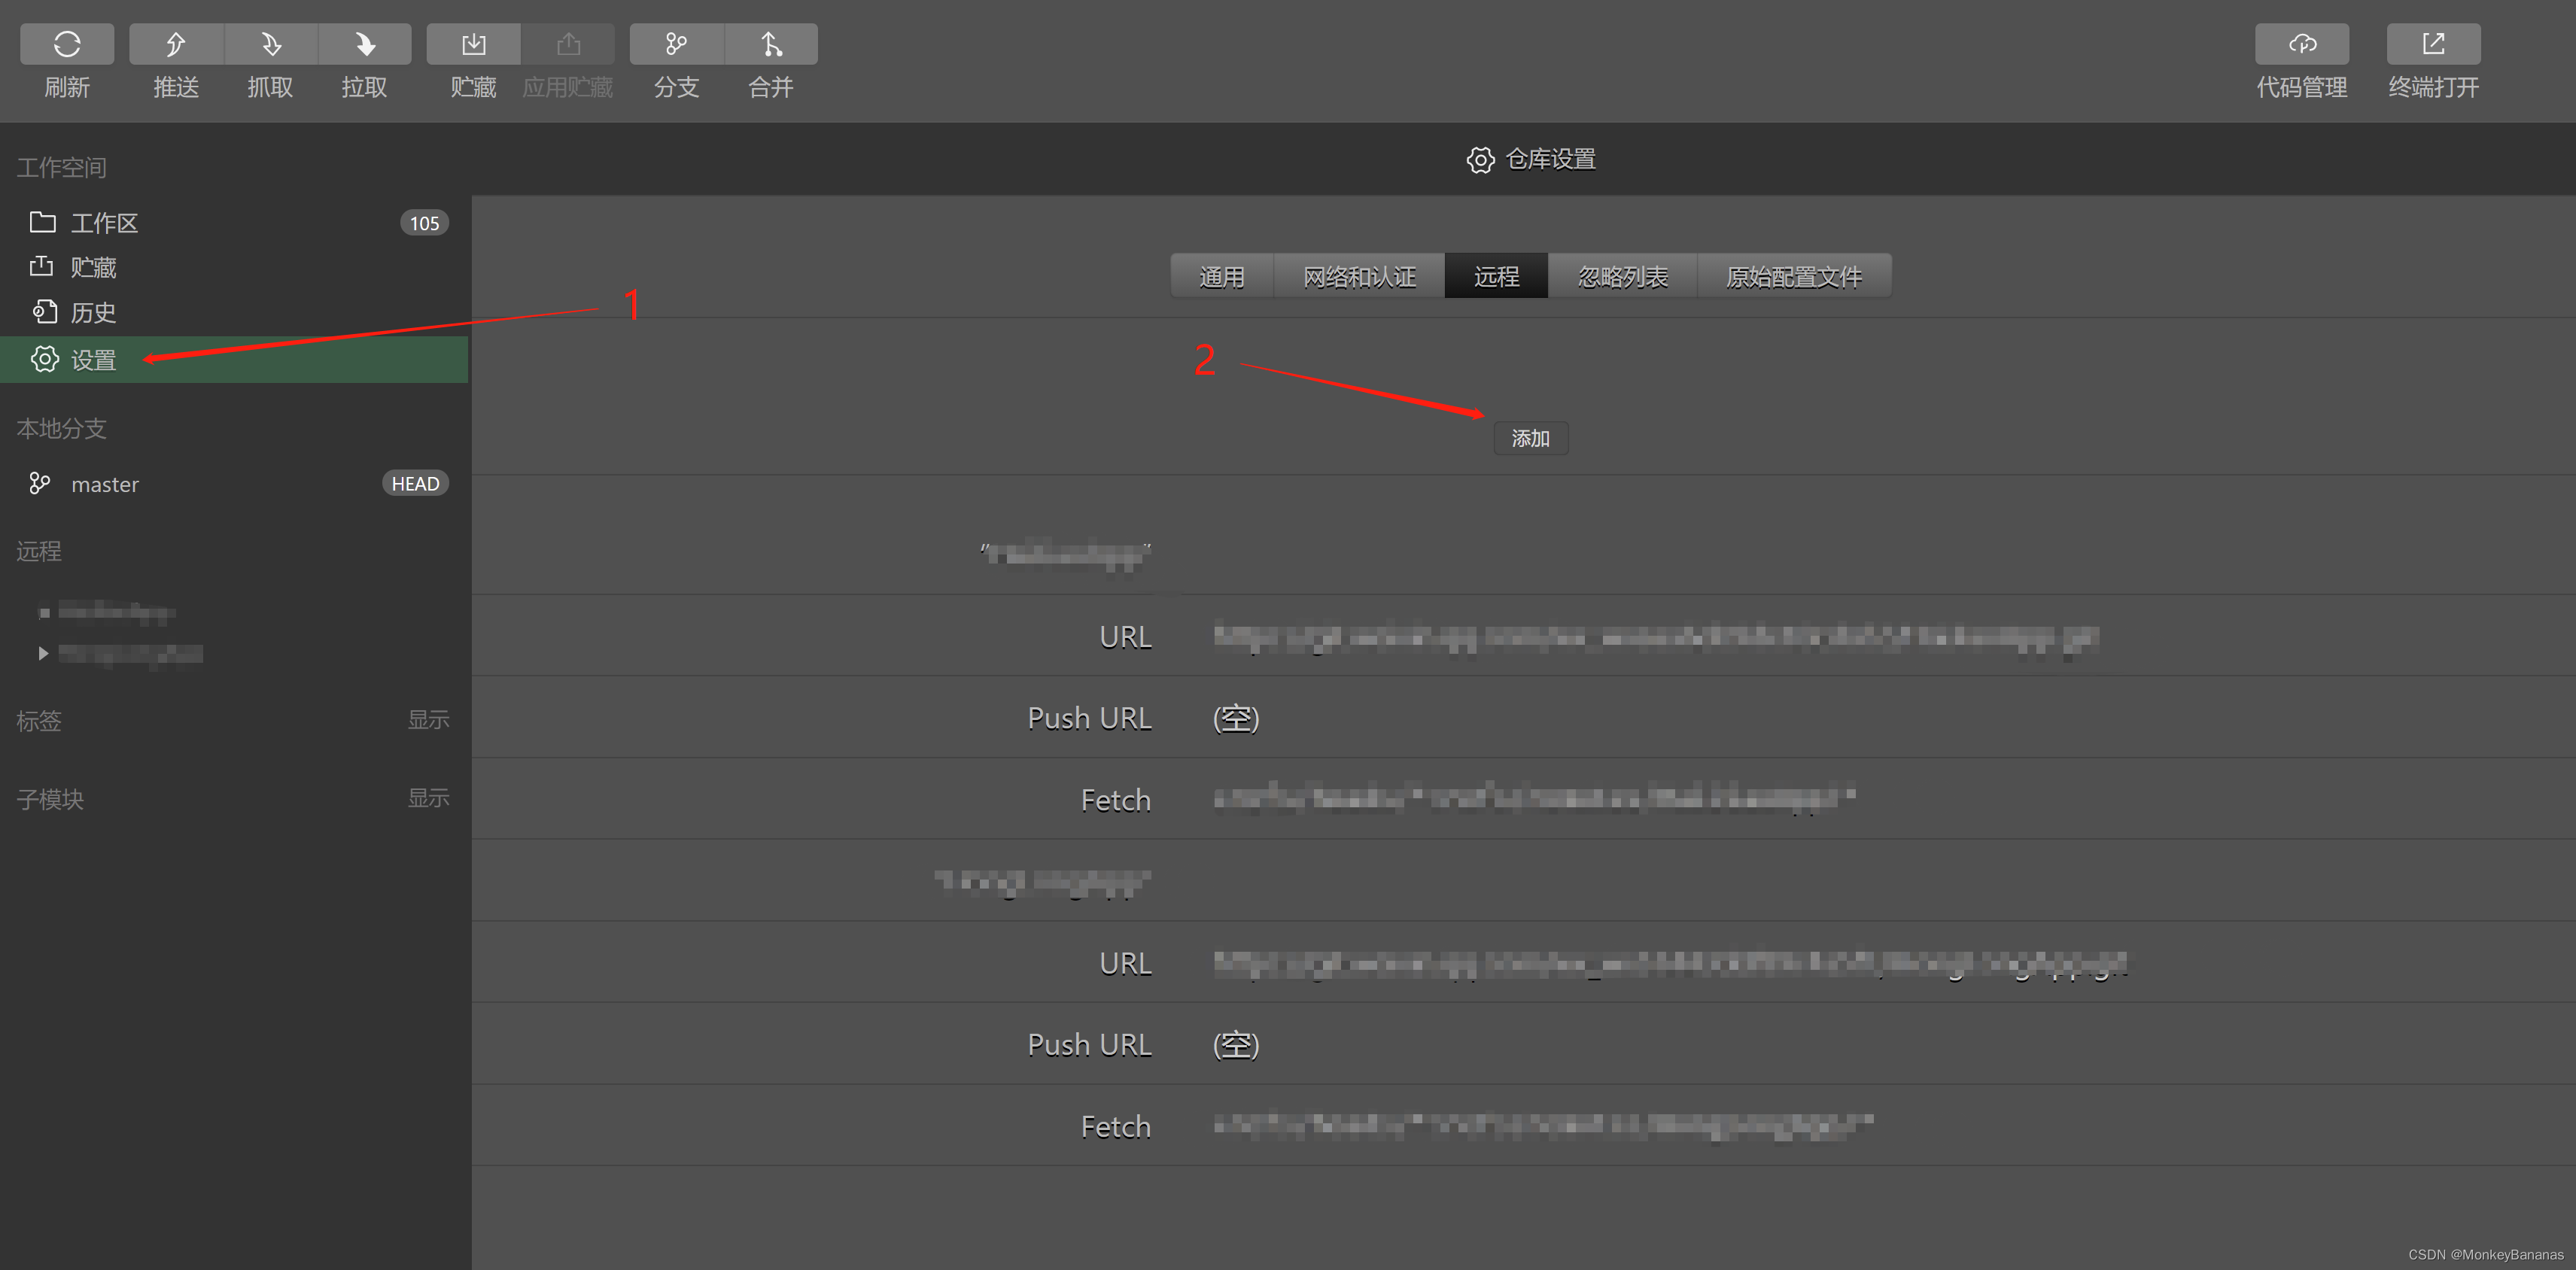The width and height of the screenshot is (2576, 1270).
Task: Click the 标签 section header
Action: point(39,721)
